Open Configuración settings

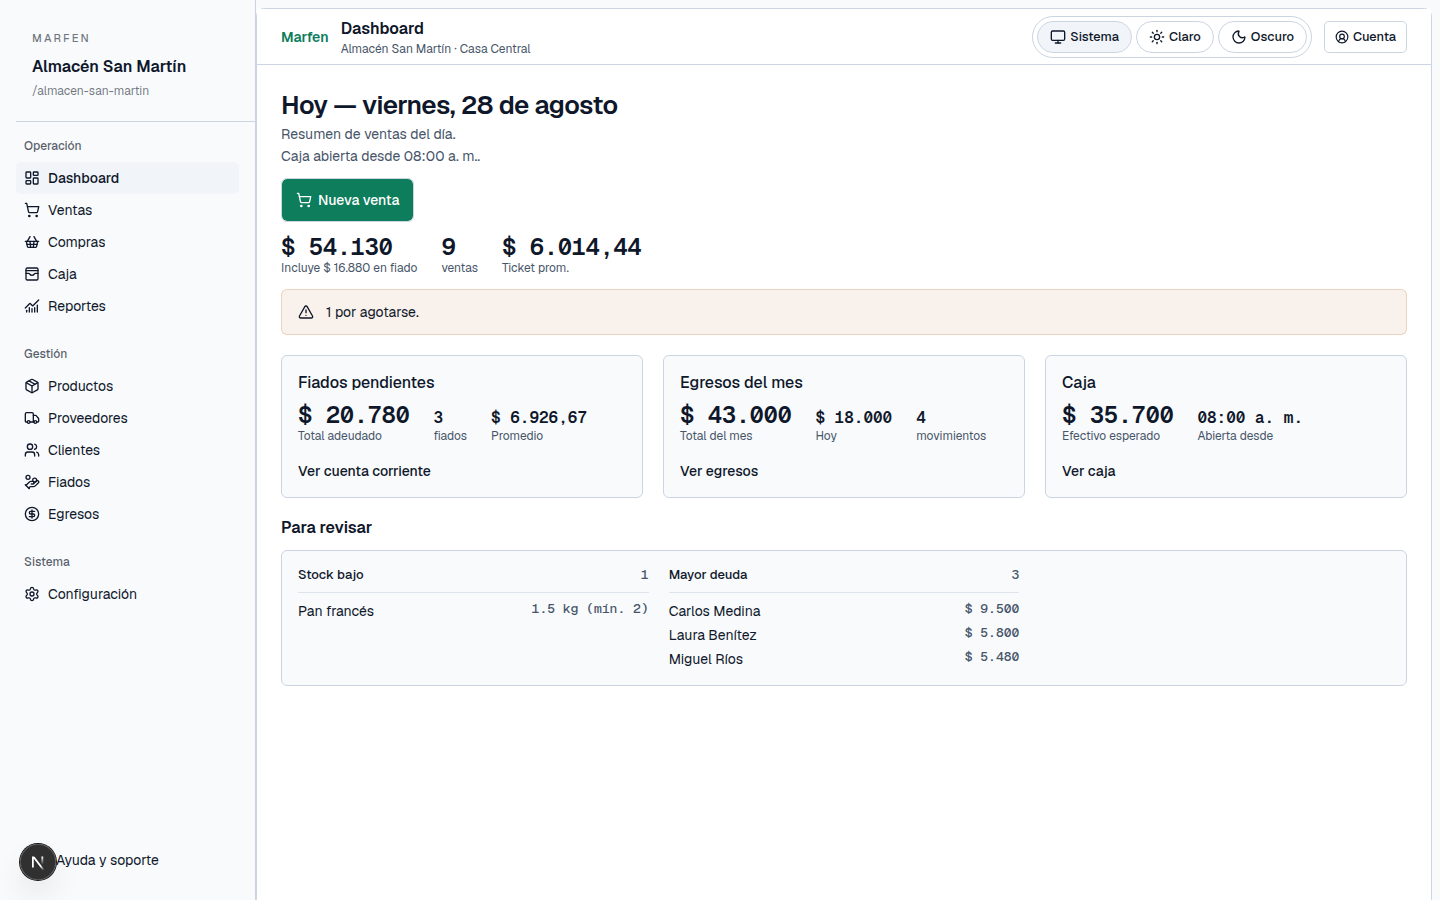[x=127, y=594]
